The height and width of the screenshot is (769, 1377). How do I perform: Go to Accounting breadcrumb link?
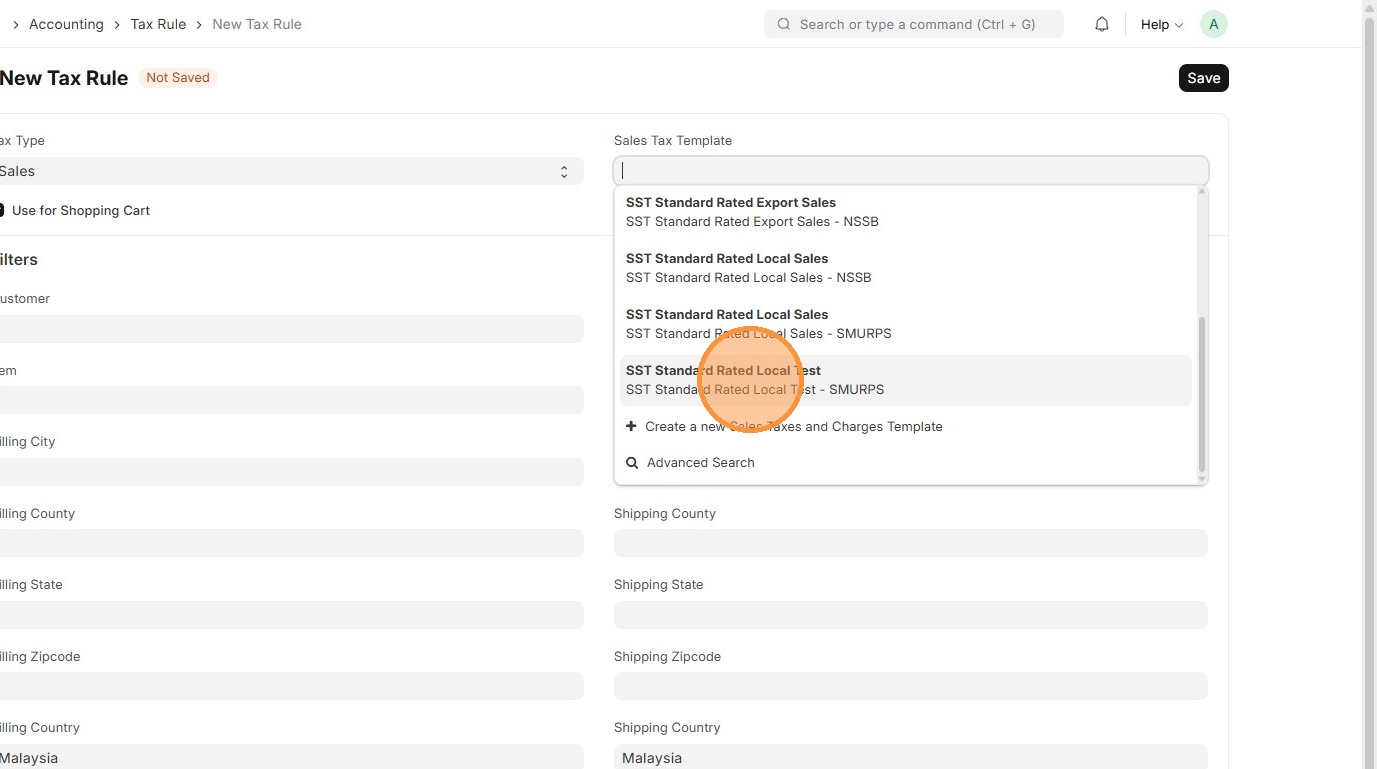point(66,24)
